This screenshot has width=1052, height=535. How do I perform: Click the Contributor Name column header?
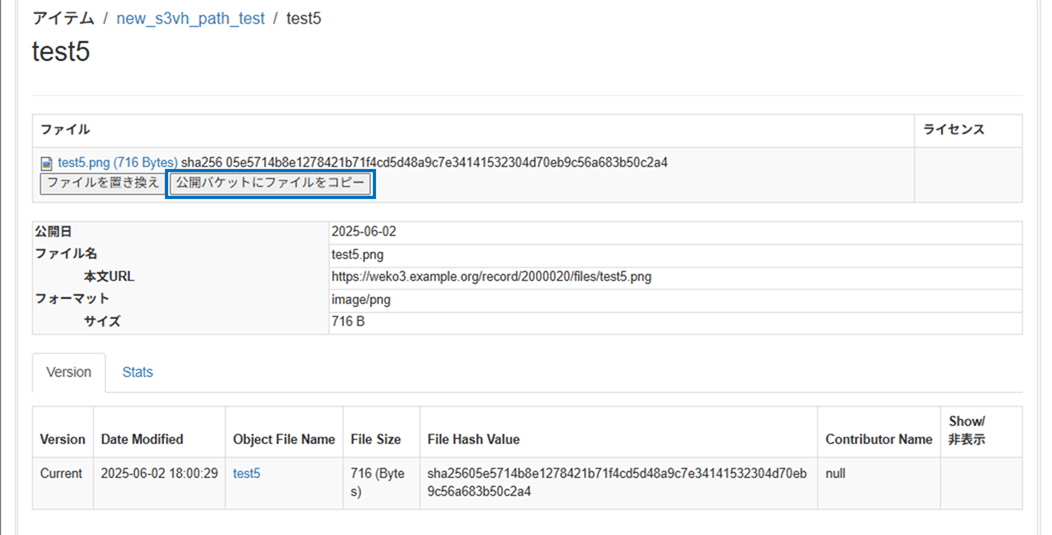coord(878,439)
